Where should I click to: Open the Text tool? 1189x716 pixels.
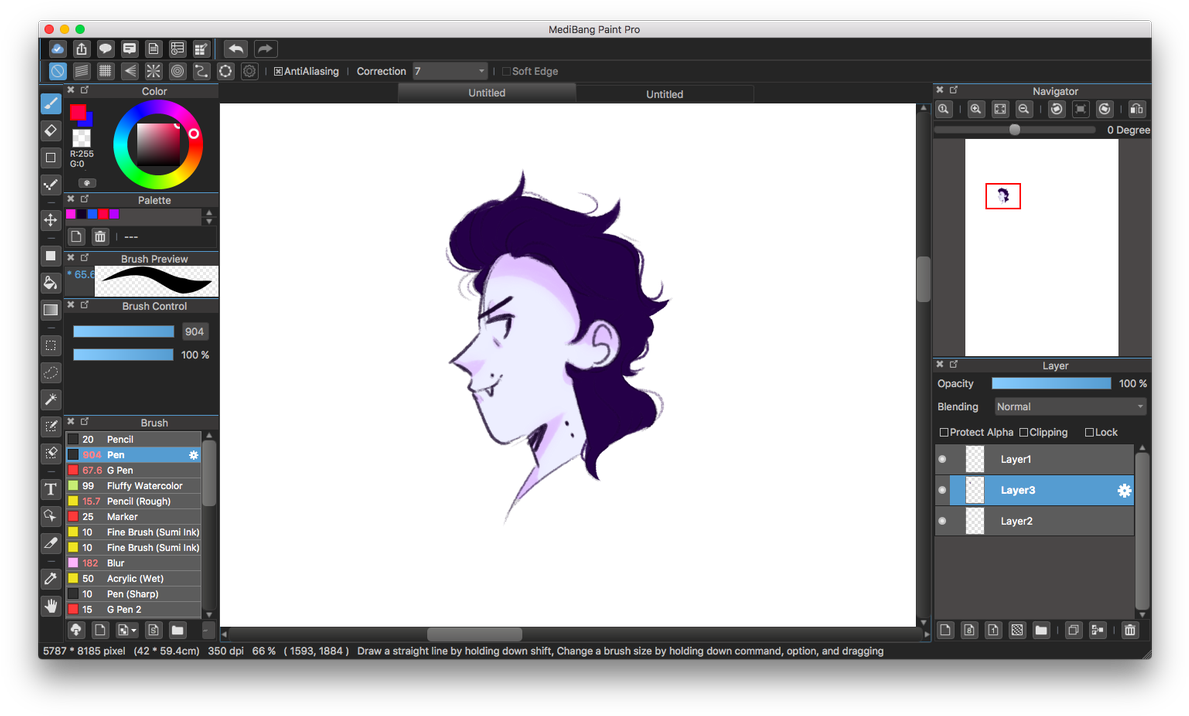click(51, 489)
